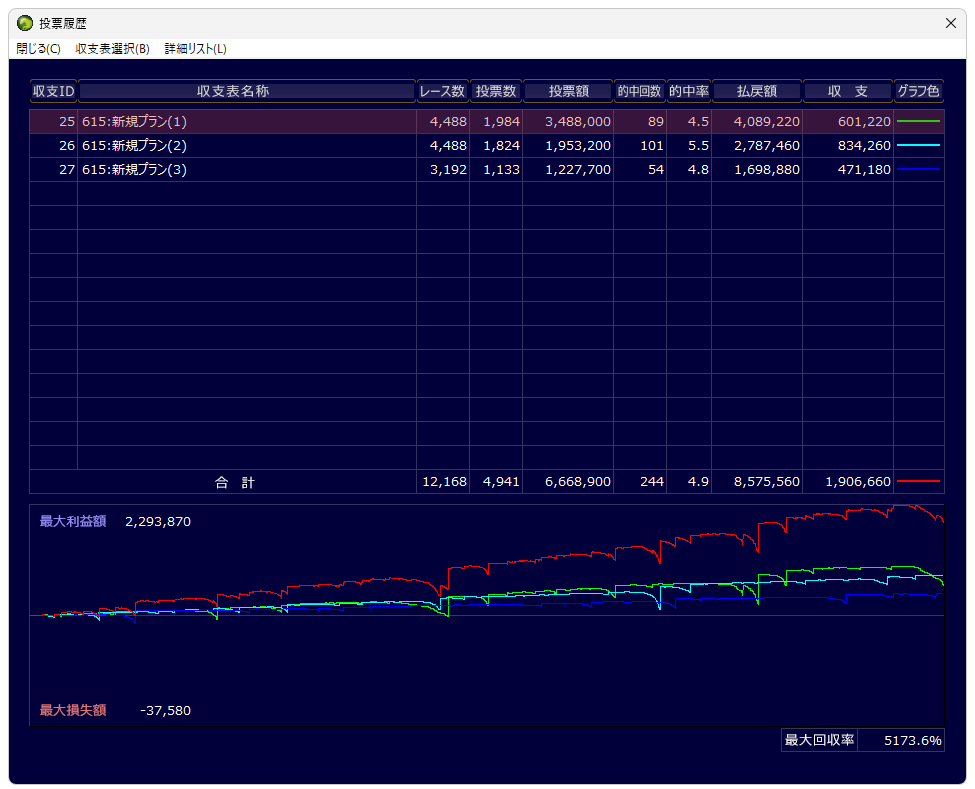The height and width of the screenshot is (789, 975).
Task: Click the 収支ID column header
Action: (53, 91)
